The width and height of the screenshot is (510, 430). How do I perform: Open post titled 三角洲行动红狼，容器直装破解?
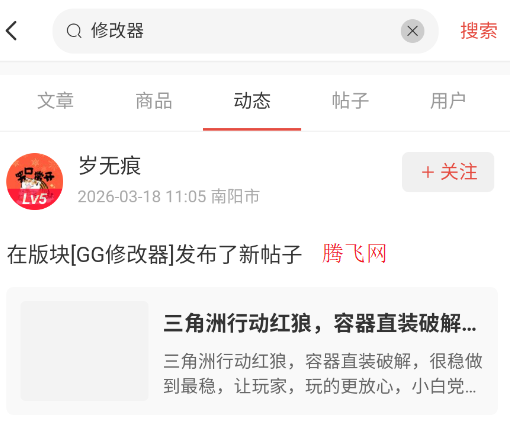320,323
